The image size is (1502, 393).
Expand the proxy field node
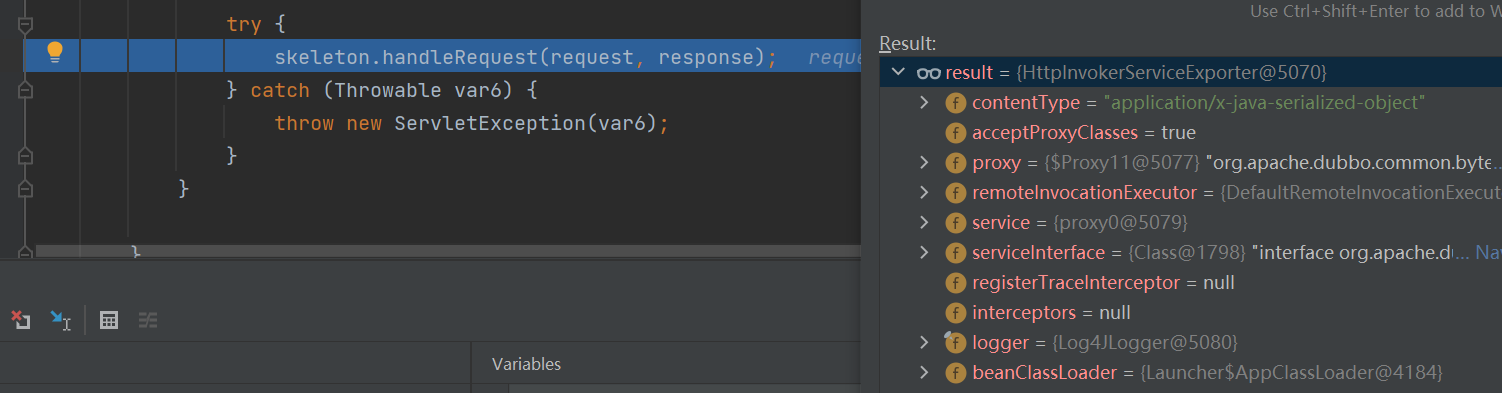click(x=925, y=163)
